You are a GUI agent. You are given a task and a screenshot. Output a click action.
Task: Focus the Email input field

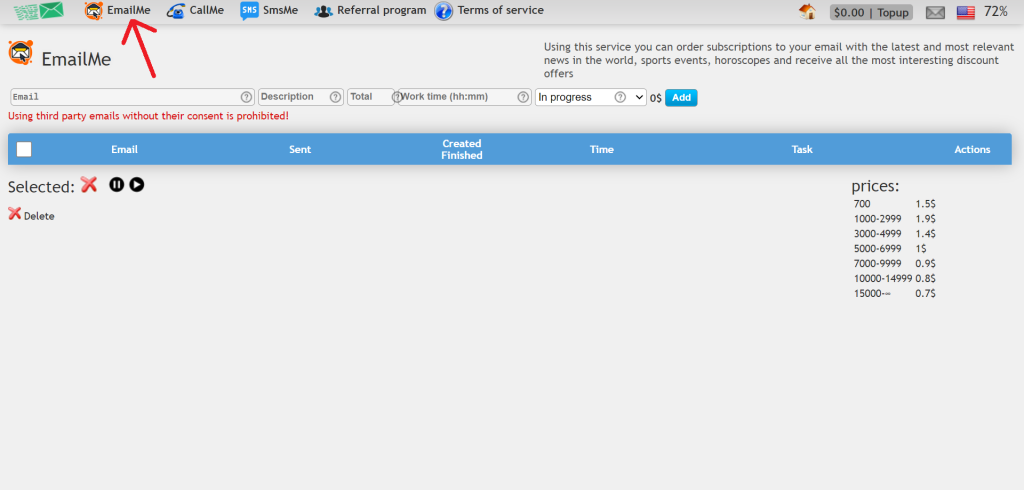click(x=133, y=97)
